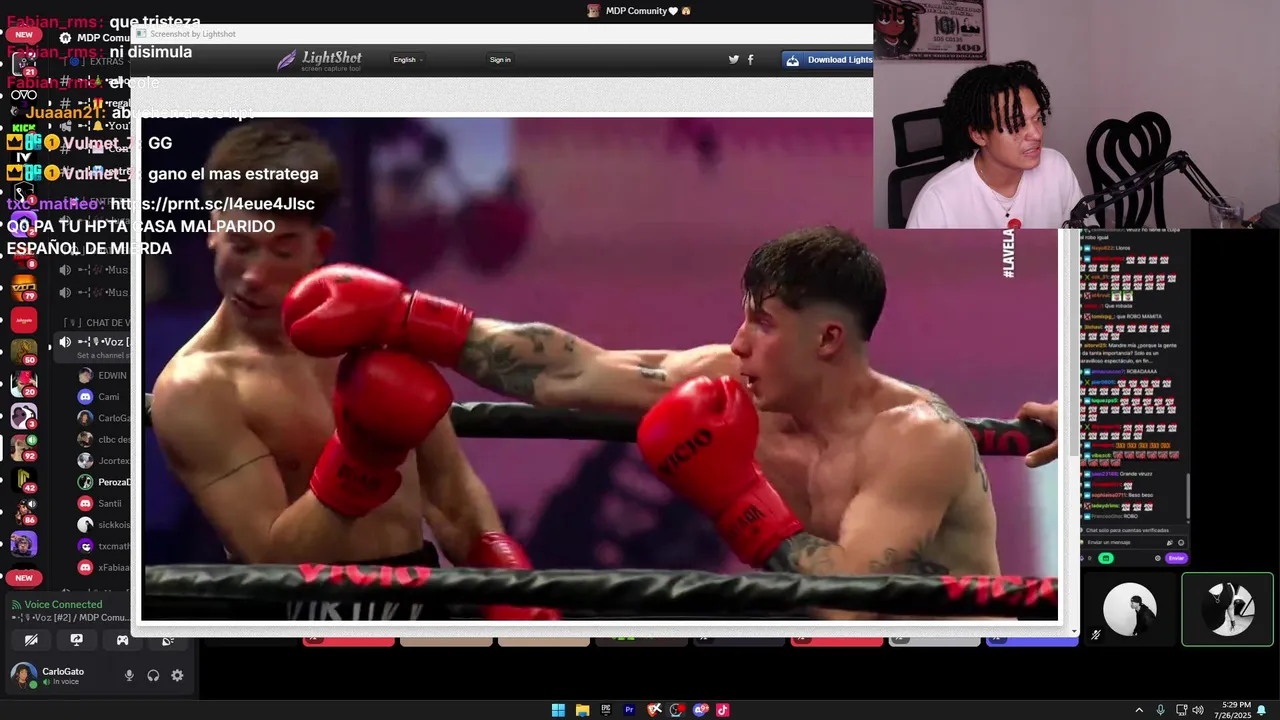Select the voice participant tile with green border
1280x720 pixels.
pos(1227,609)
